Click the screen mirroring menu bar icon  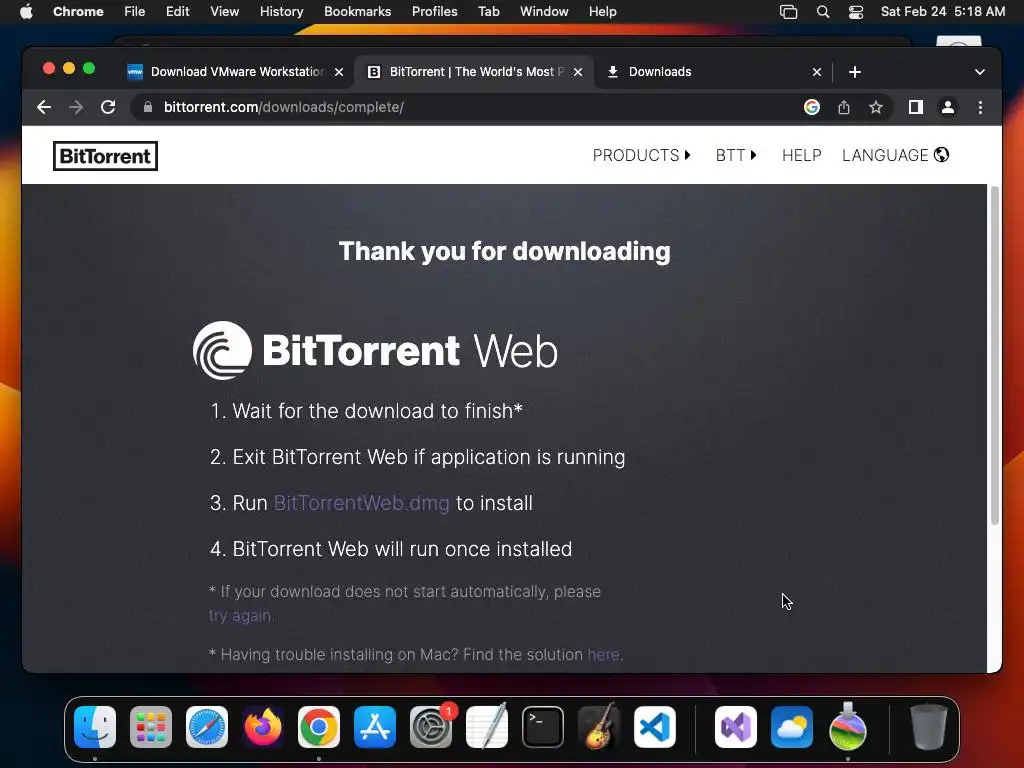[789, 12]
